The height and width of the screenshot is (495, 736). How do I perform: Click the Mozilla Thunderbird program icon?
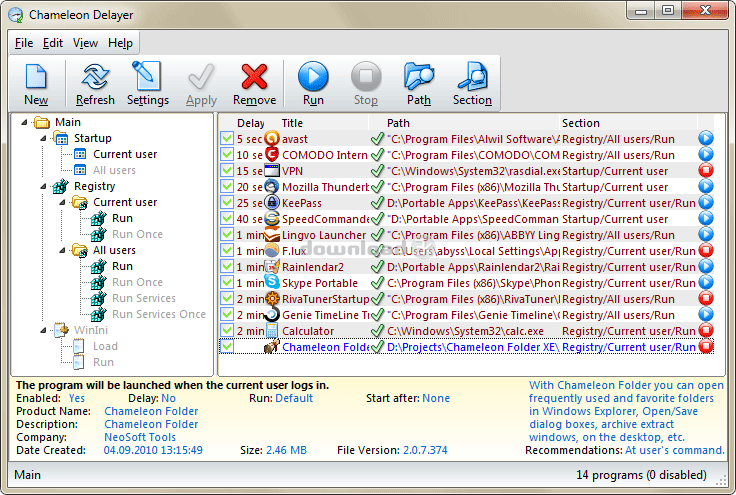click(272, 186)
